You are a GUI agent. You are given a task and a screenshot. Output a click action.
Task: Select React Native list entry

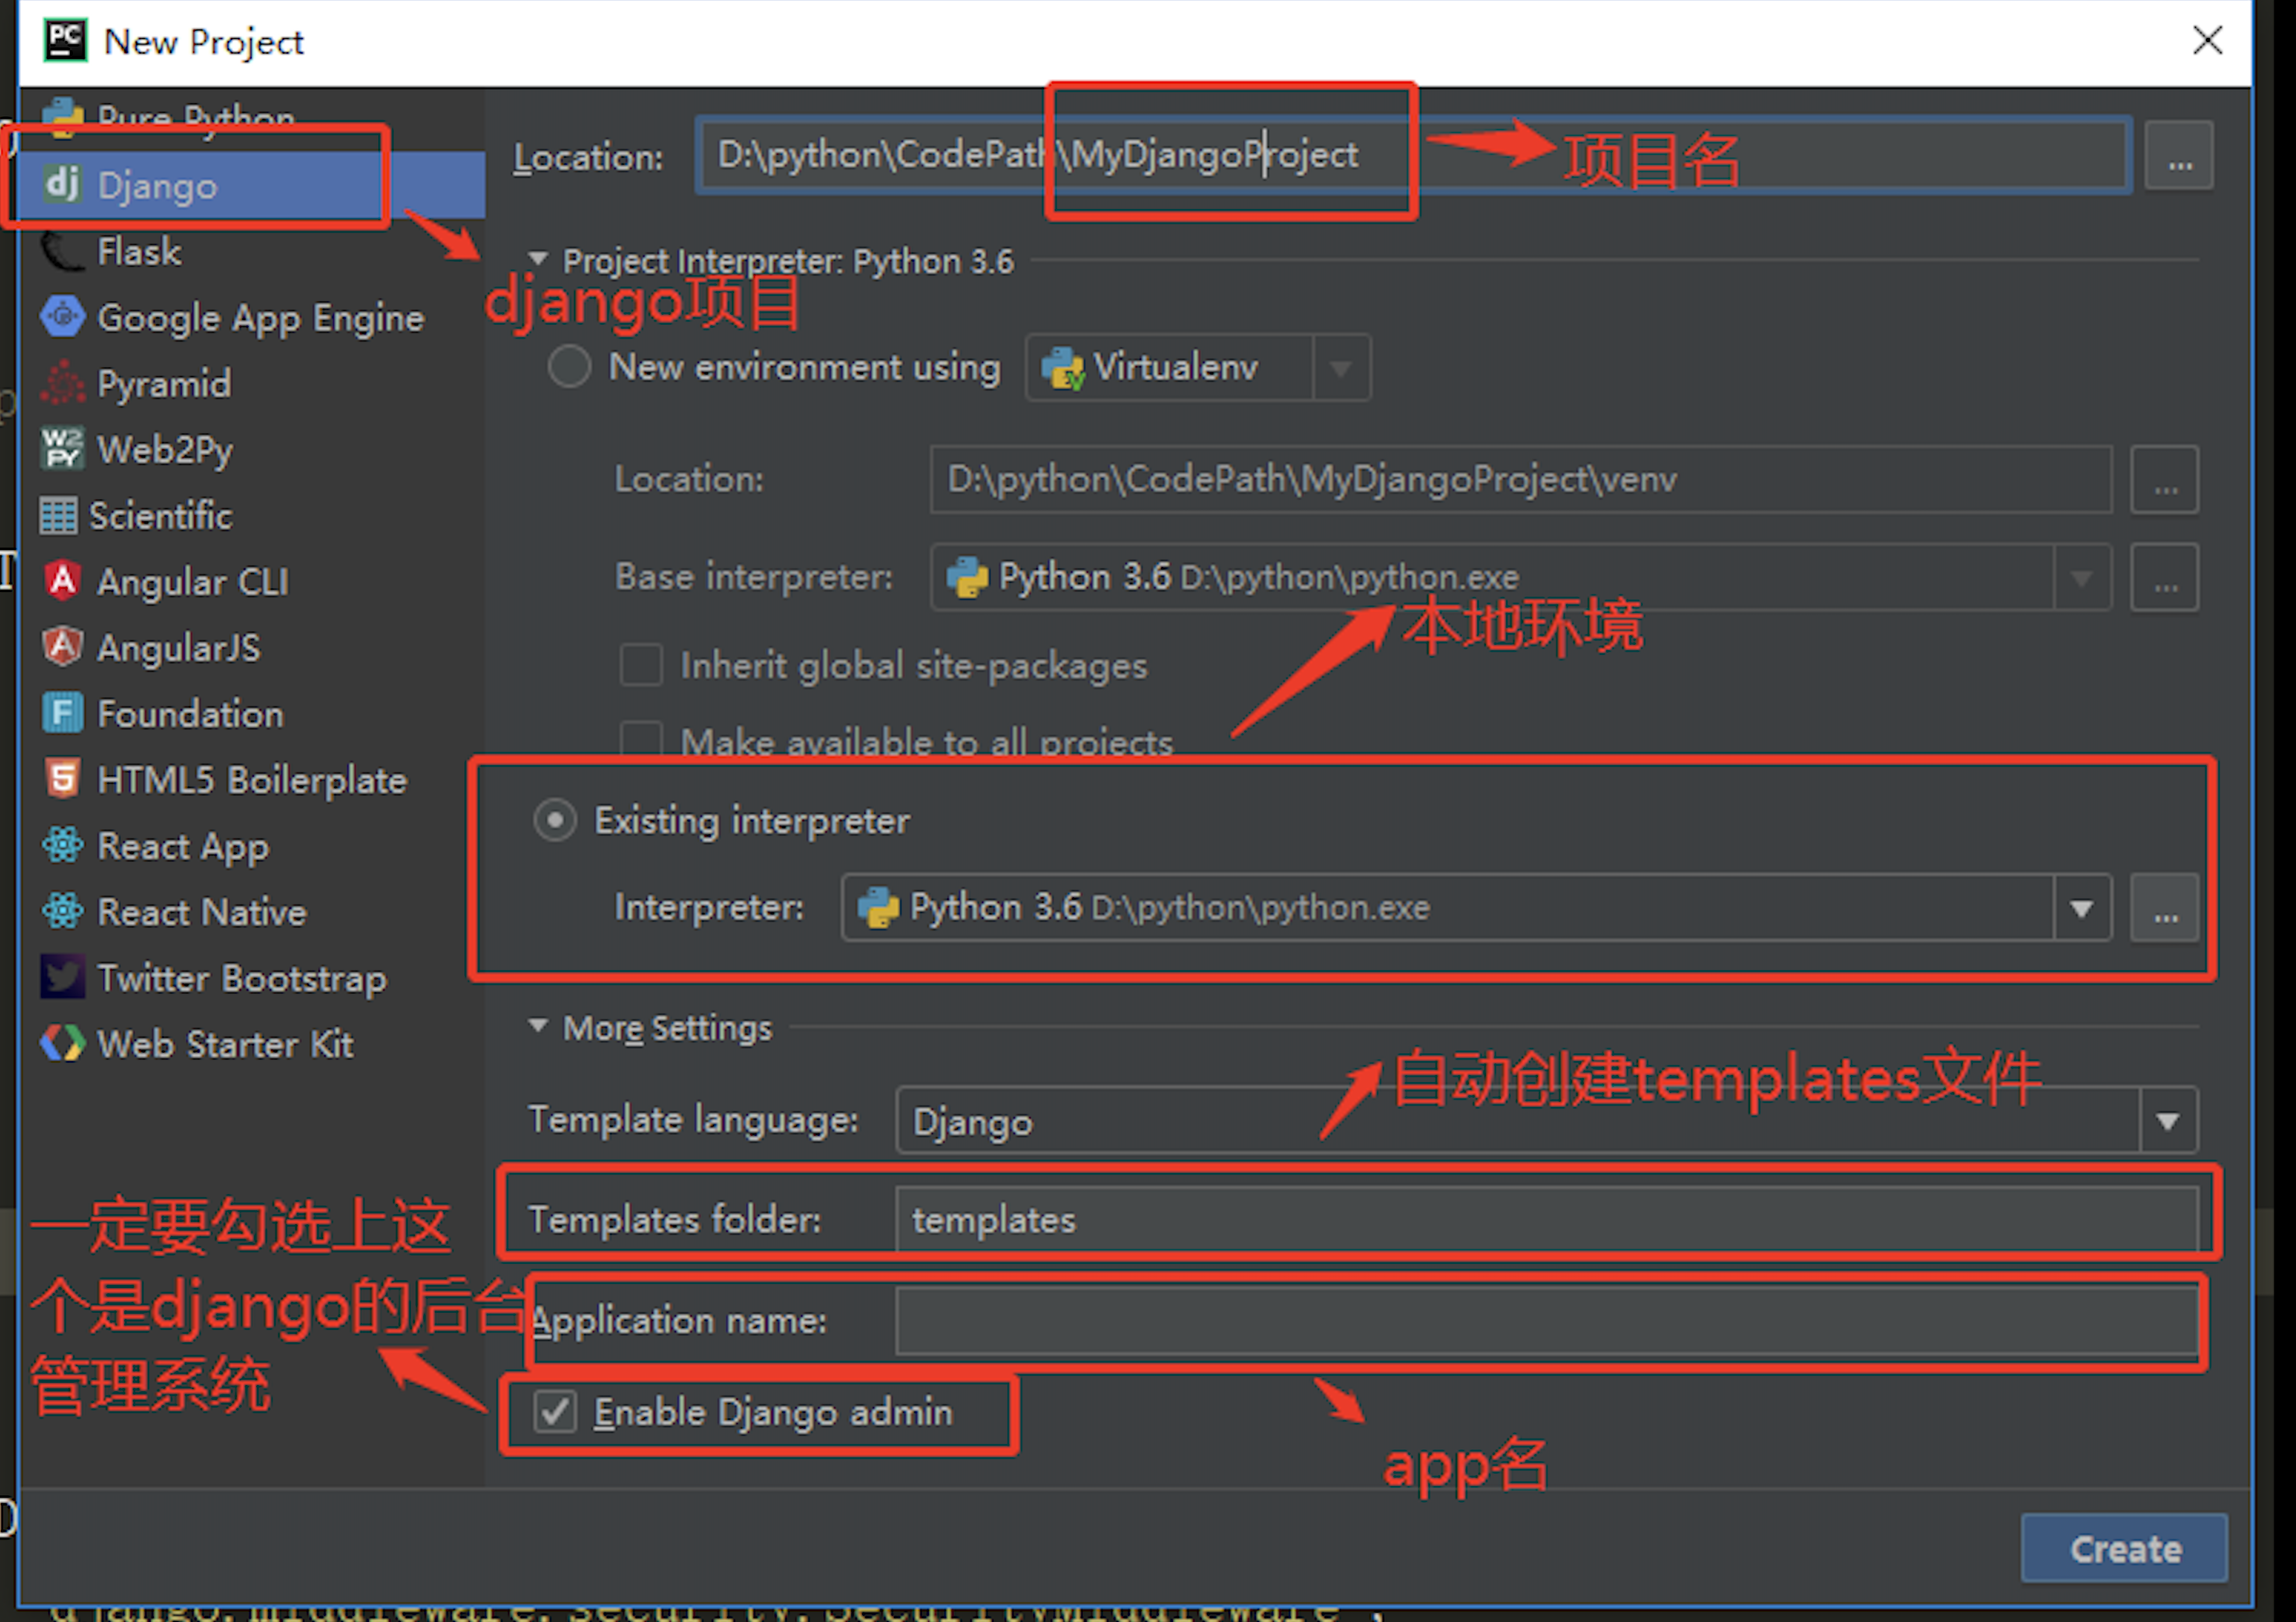[252, 911]
